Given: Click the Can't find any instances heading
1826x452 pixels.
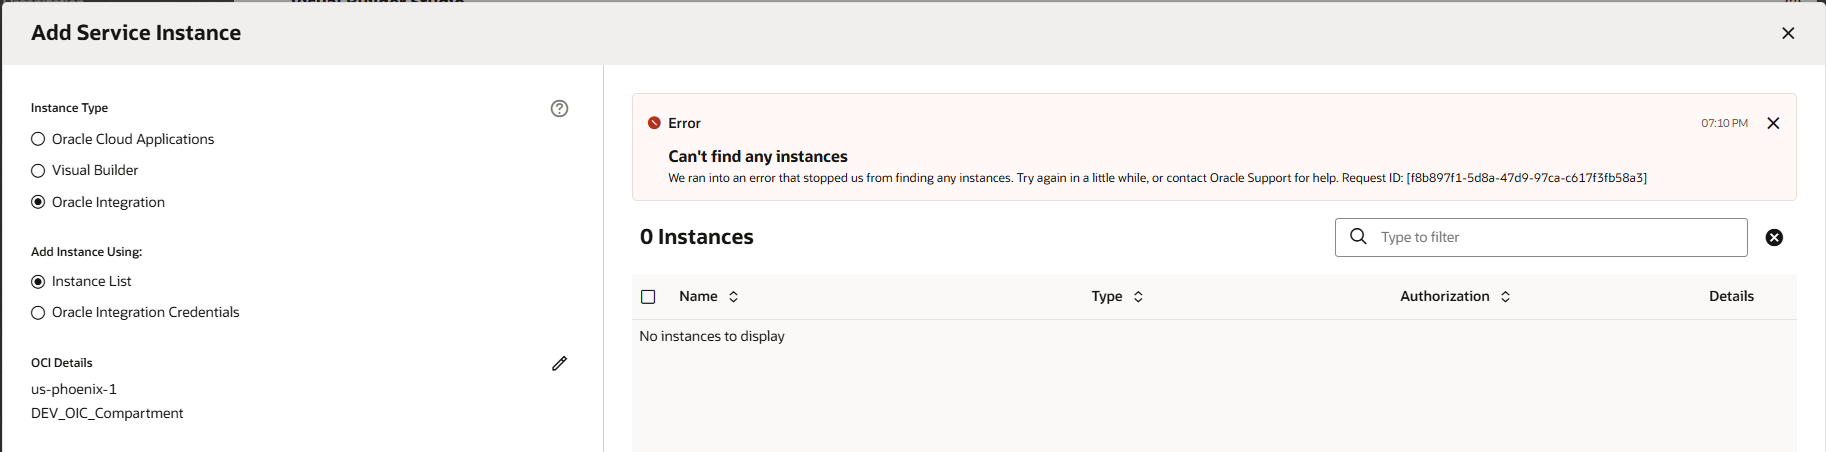Looking at the screenshot, I should (x=758, y=156).
